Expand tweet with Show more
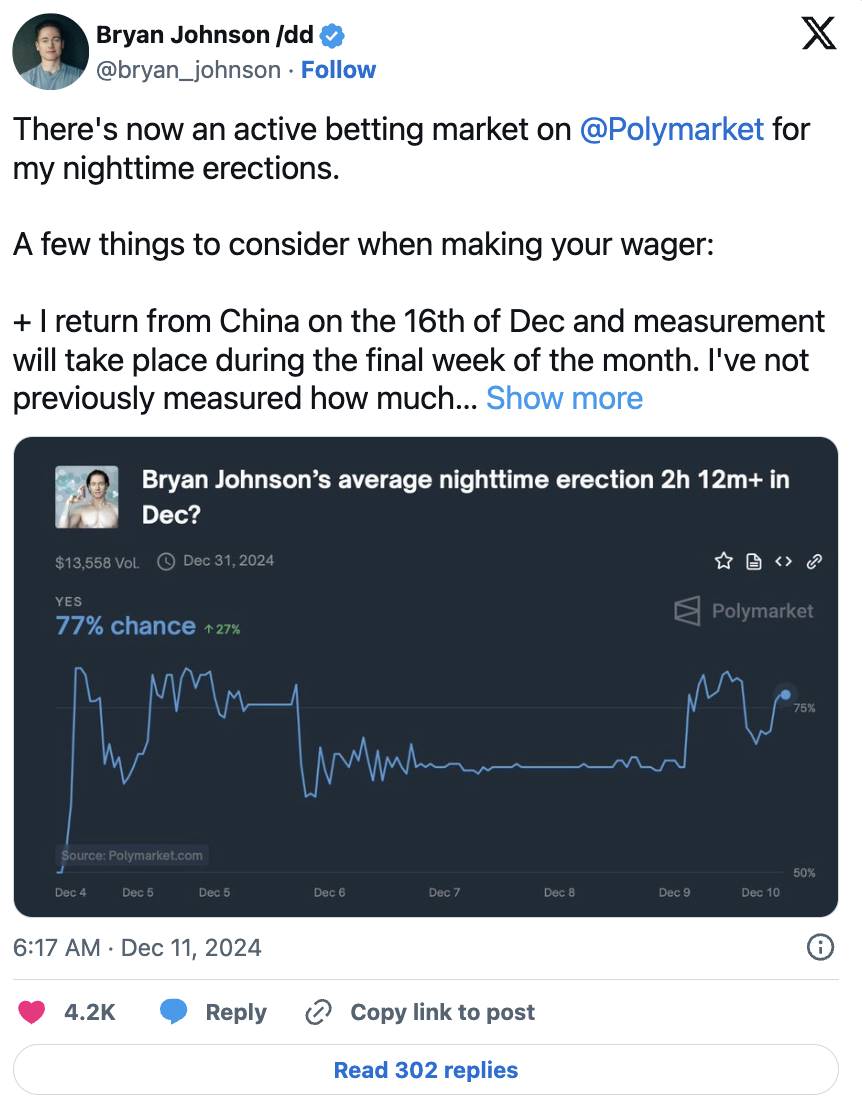Screen dimensions: 862x1112 tap(564, 398)
